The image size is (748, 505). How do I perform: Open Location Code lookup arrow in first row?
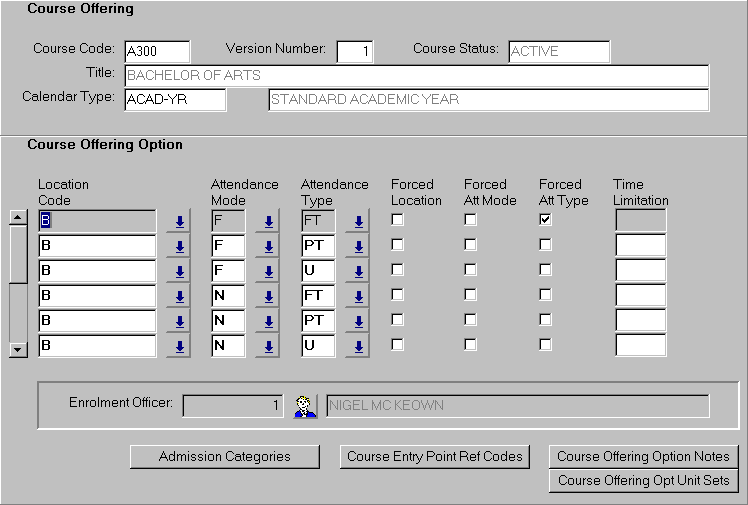pyautogui.click(x=180, y=221)
